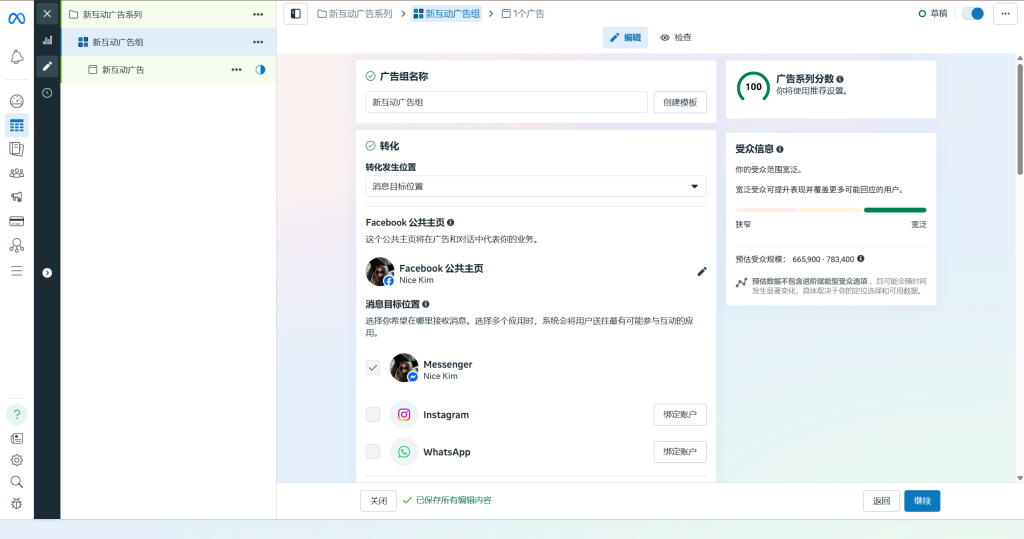Open the megaphone ads icon in sidebar
Image resolution: width=1024 pixels, height=539 pixels.
click(x=16, y=197)
